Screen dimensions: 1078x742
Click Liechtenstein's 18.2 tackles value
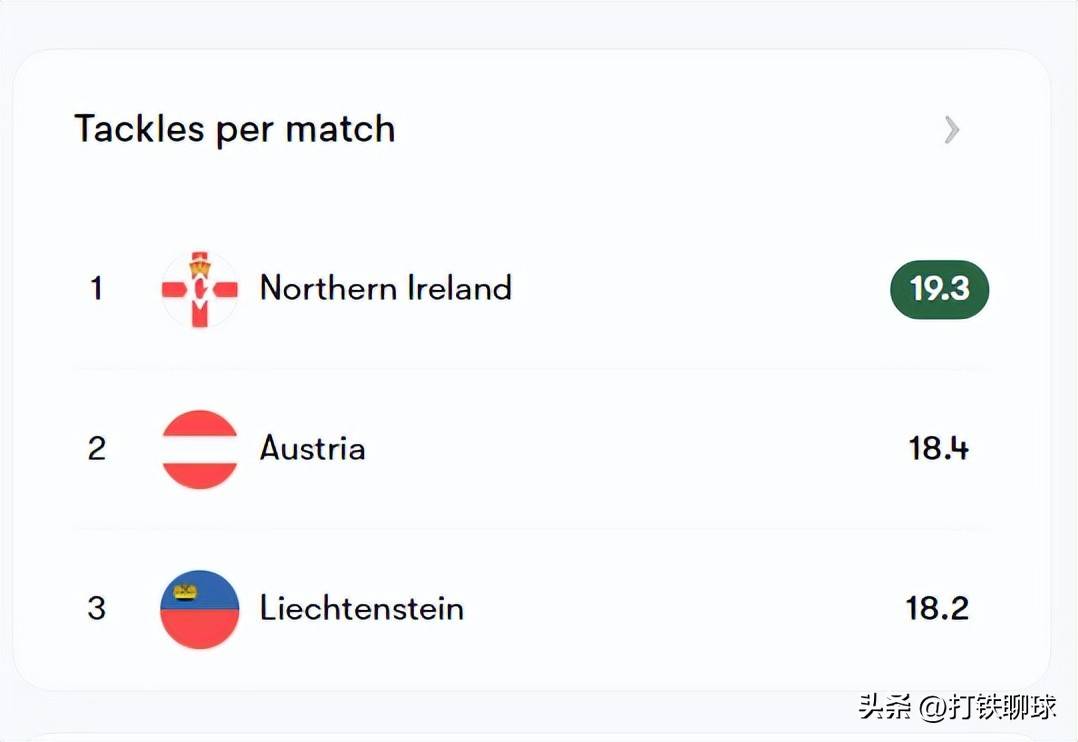[938, 608]
